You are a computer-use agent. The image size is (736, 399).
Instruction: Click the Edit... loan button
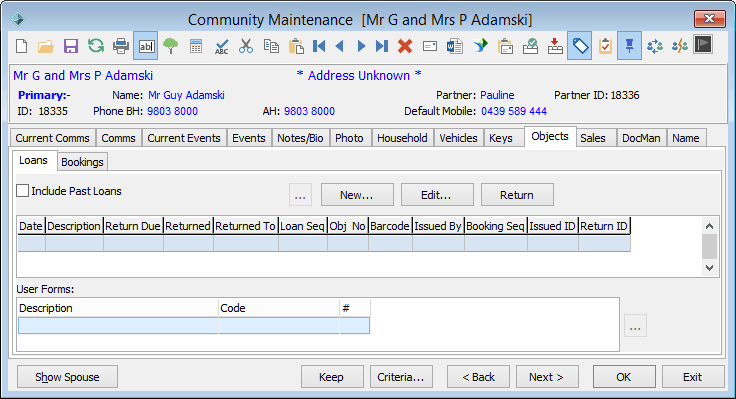pyautogui.click(x=437, y=195)
